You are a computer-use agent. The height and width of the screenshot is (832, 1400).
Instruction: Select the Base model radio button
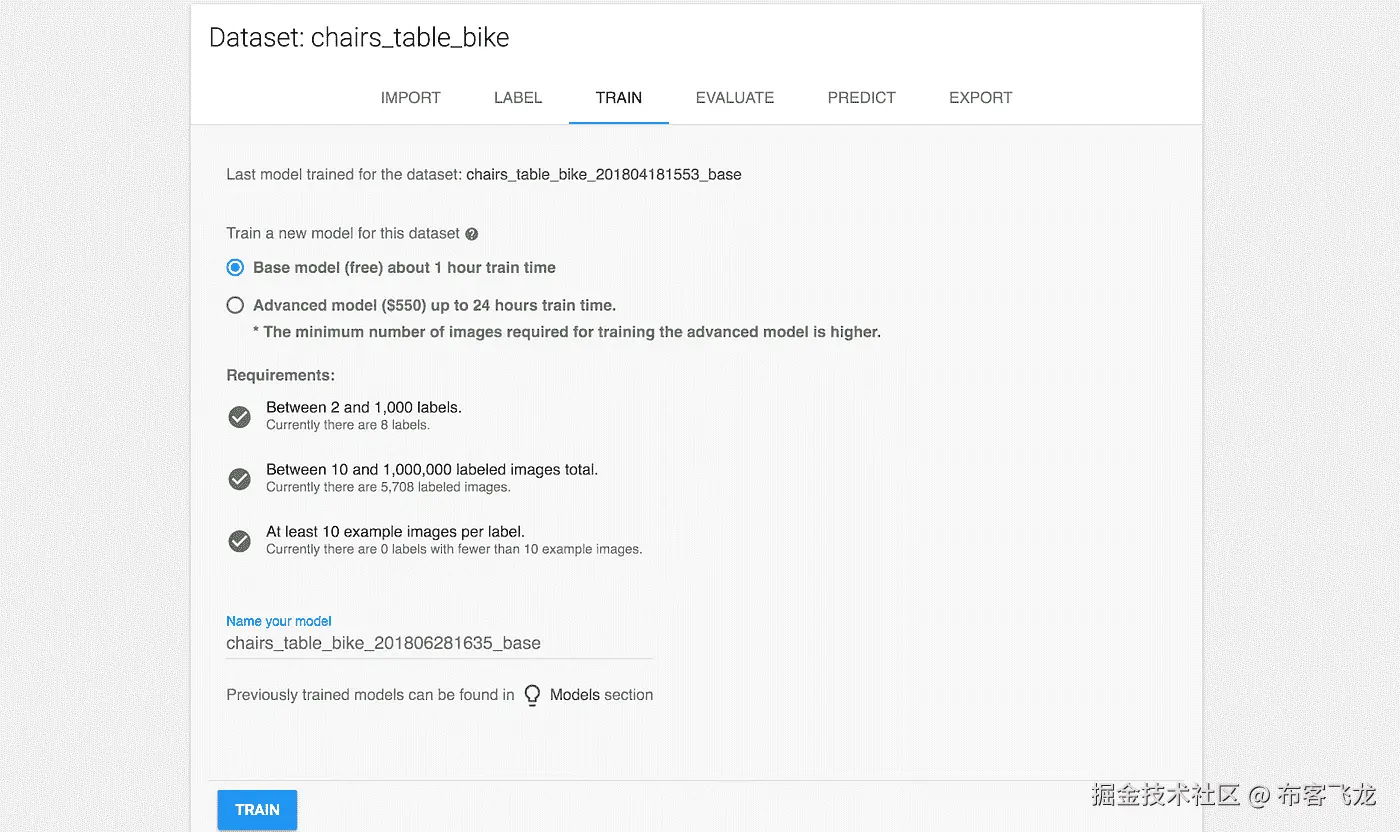(x=235, y=268)
